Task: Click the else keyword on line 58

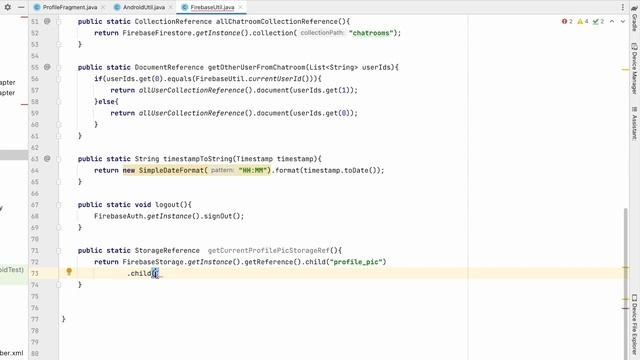Action: (106, 102)
